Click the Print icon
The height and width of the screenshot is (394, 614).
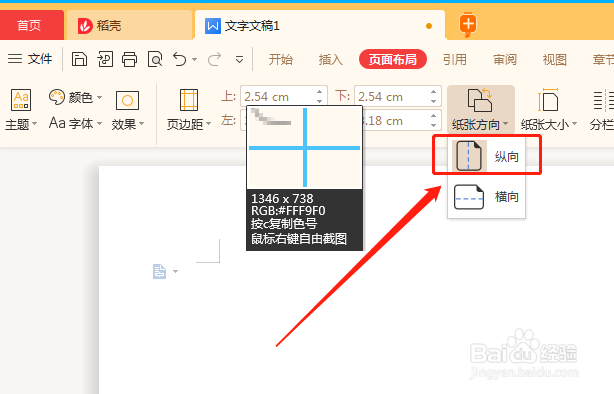tap(129, 60)
